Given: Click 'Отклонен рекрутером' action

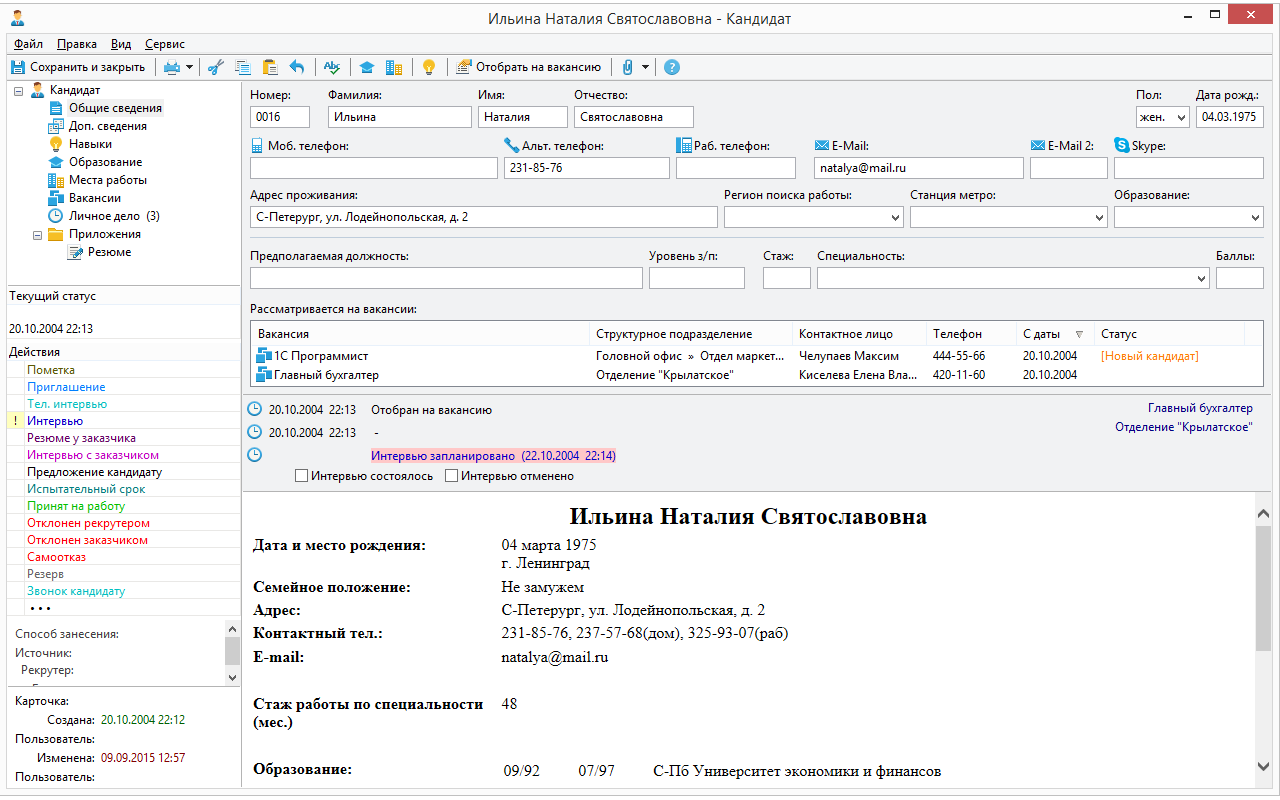Looking at the screenshot, I should click(x=88, y=523).
